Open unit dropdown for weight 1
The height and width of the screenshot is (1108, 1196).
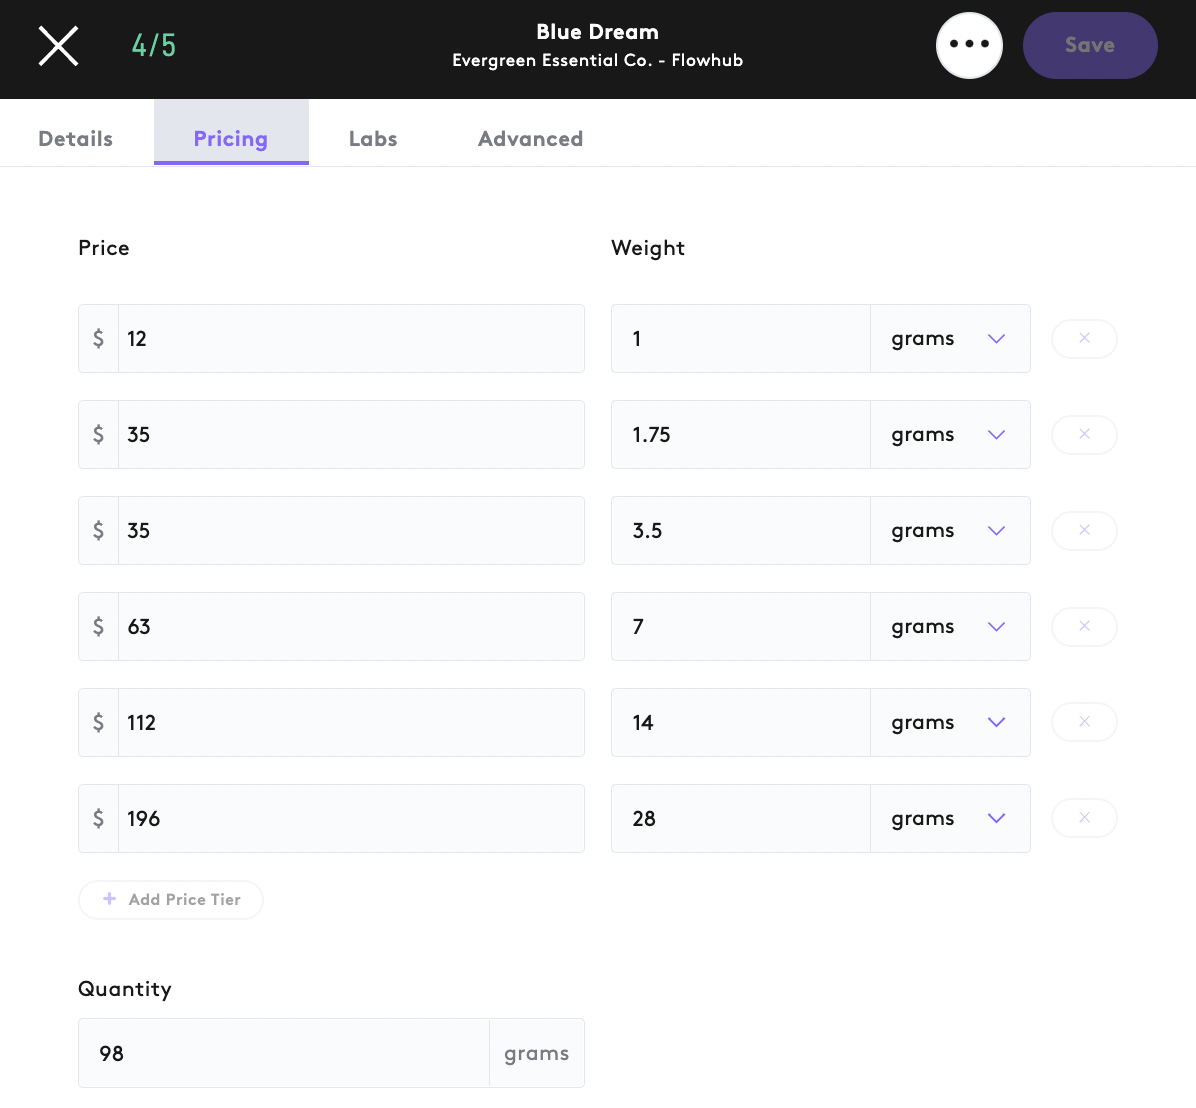click(950, 339)
